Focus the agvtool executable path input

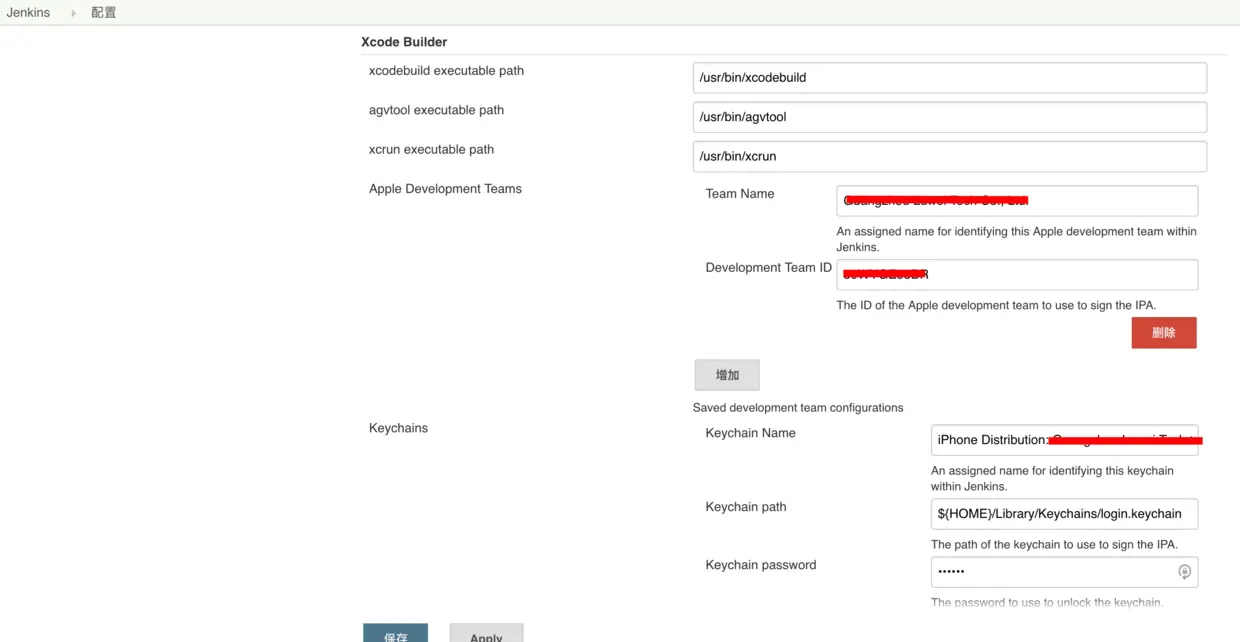949,117
